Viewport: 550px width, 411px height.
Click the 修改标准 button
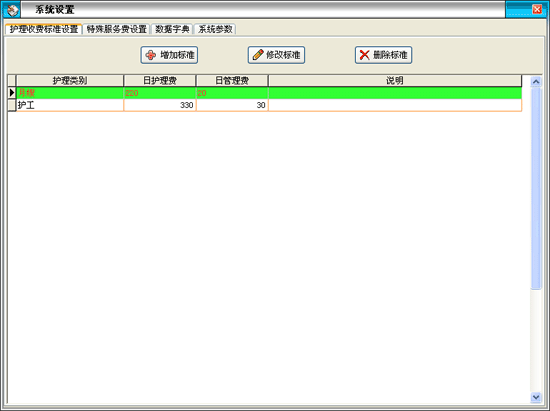pos(276,55)
